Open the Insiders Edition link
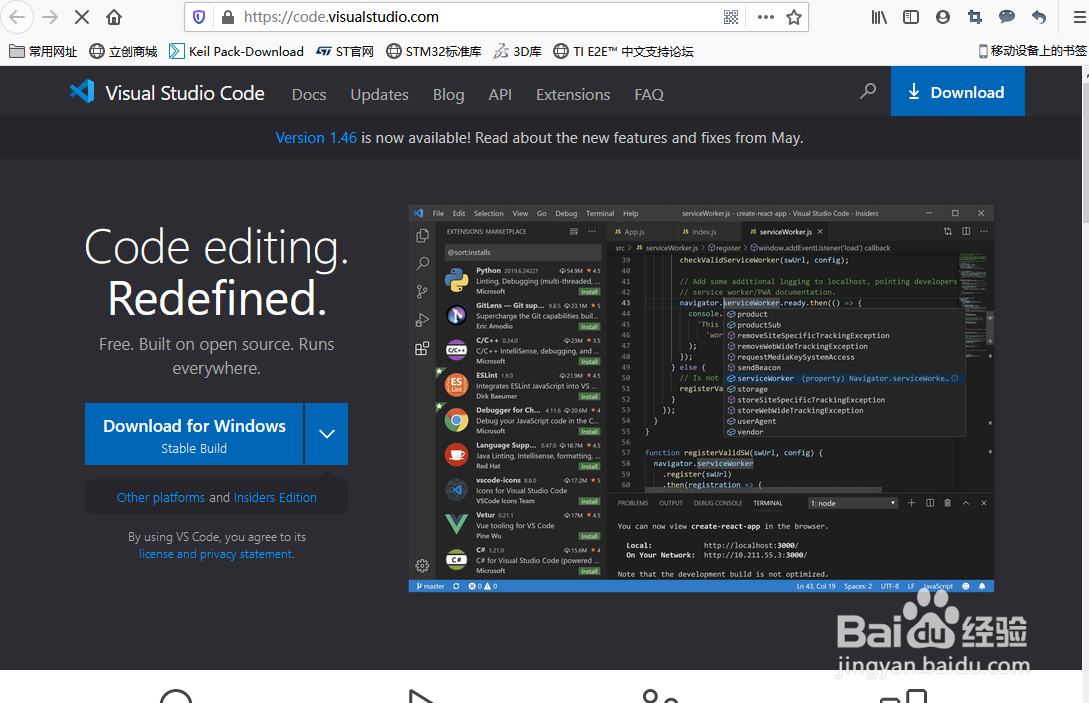Viewport: 1089px width, 703px height. tap(275, 497)
